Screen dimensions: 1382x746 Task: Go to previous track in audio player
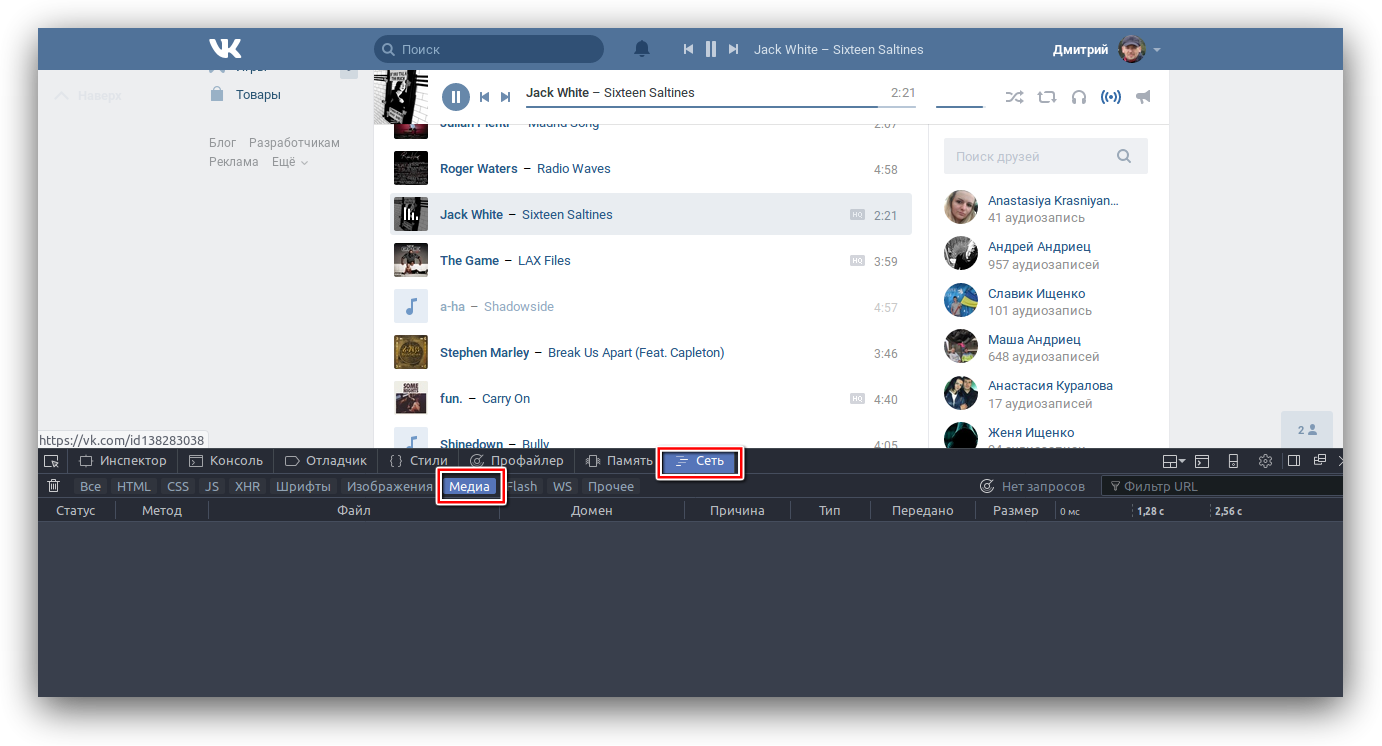tap(485, 97)
